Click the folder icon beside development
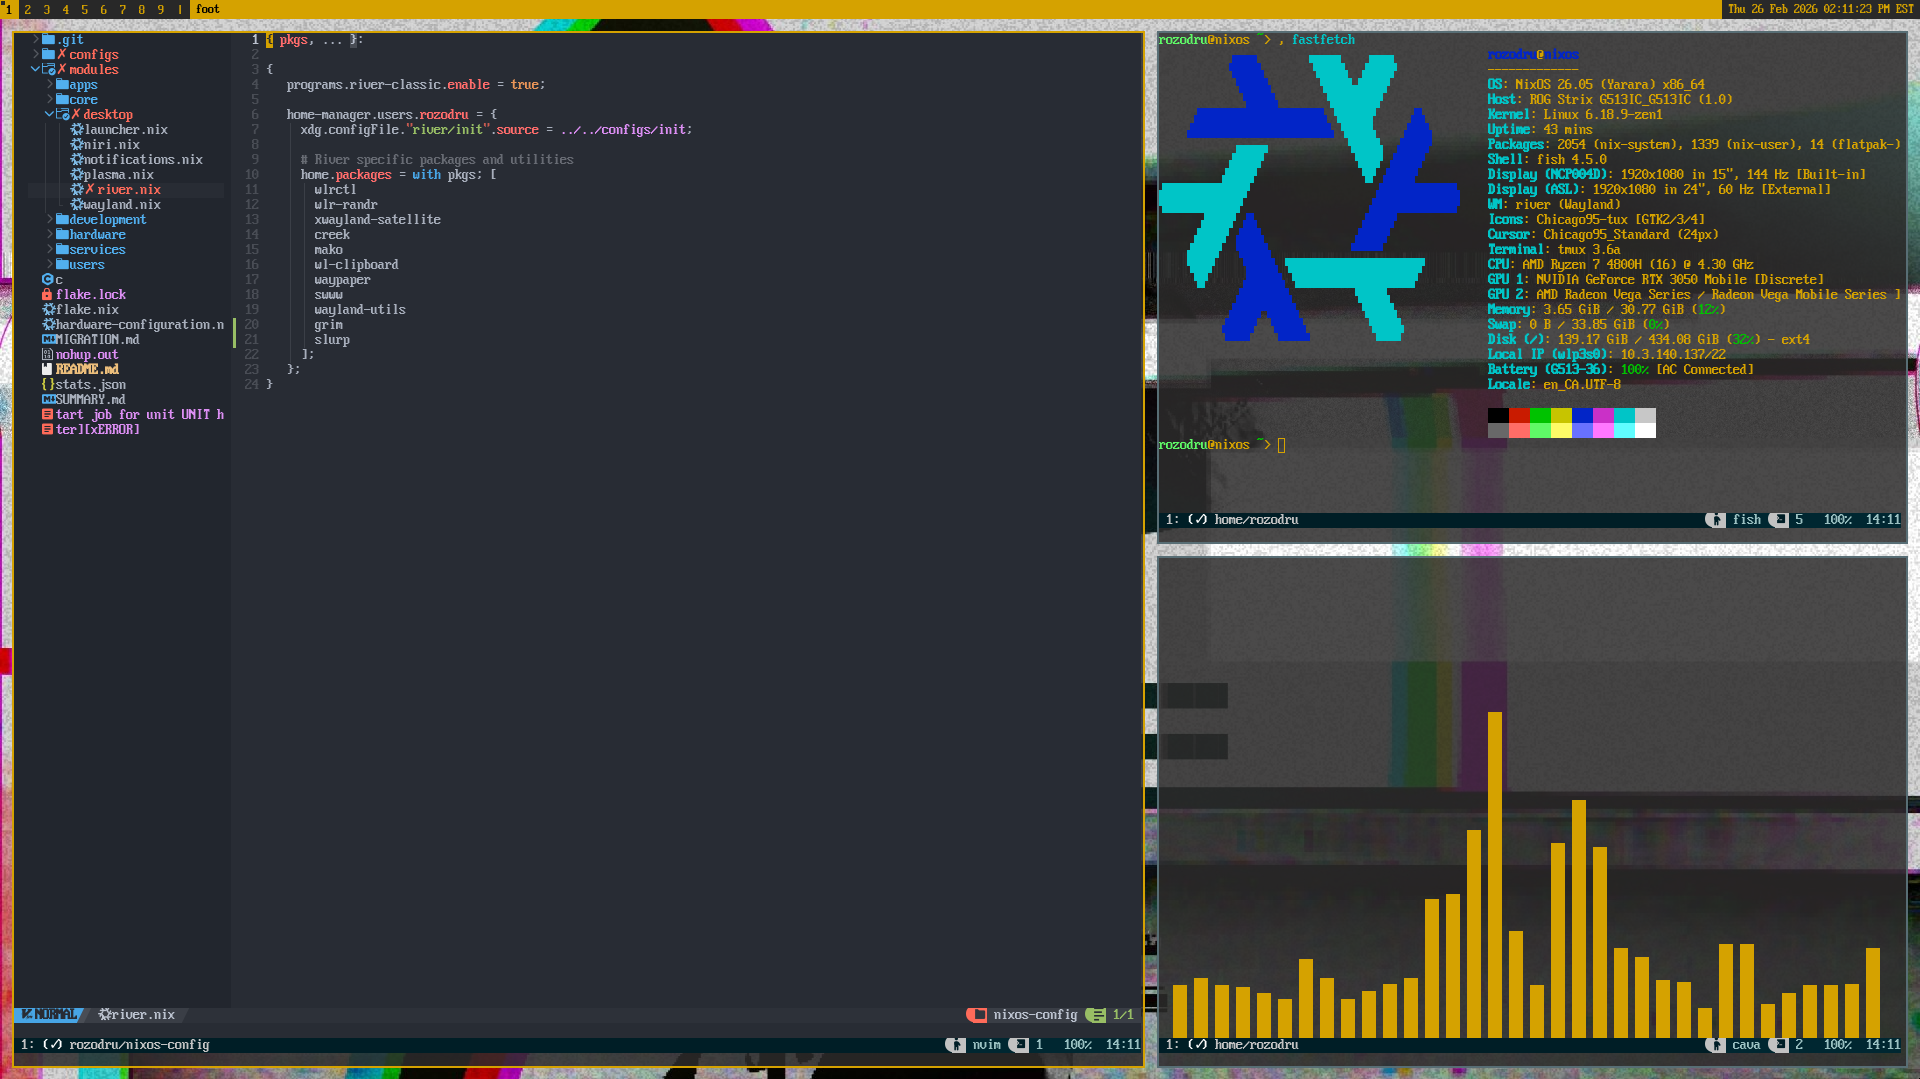The height and width of the screenshot is (1079, 1920). tap(62, 220)
